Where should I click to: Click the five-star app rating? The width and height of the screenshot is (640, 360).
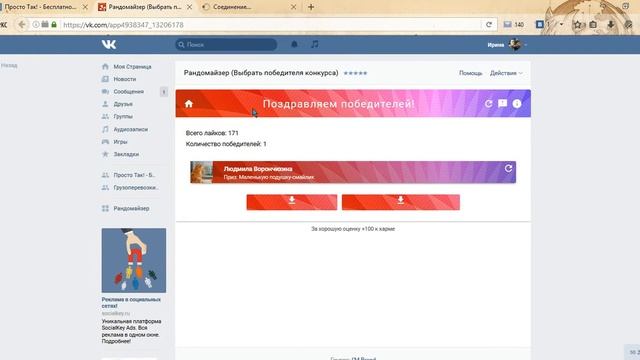click(x=355, y=73)
